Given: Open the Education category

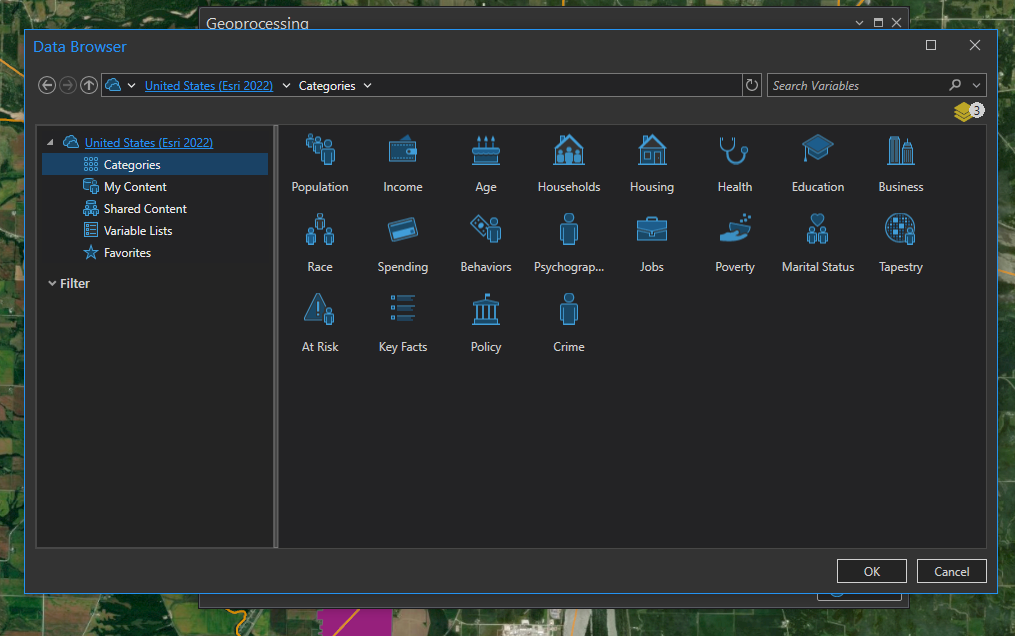Looking at the screenshot, I should [818, 164].
